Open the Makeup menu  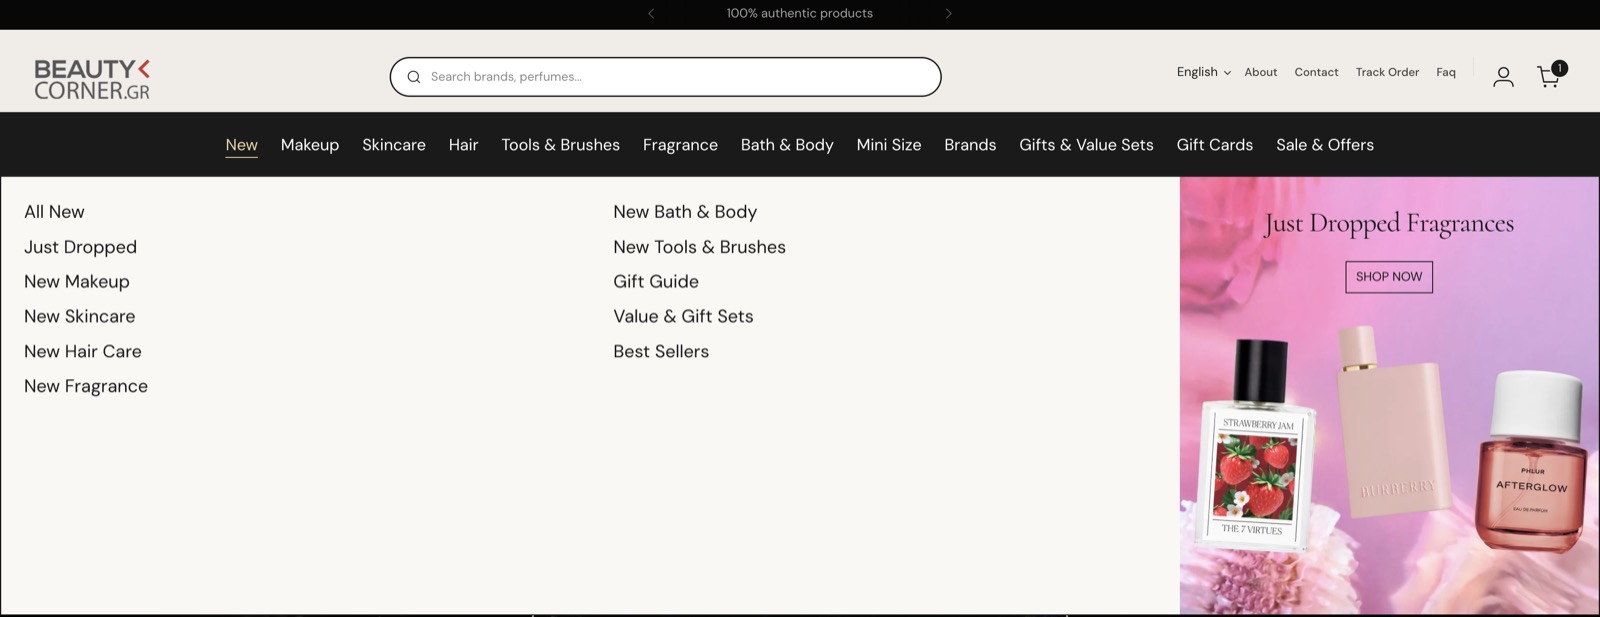310,145
